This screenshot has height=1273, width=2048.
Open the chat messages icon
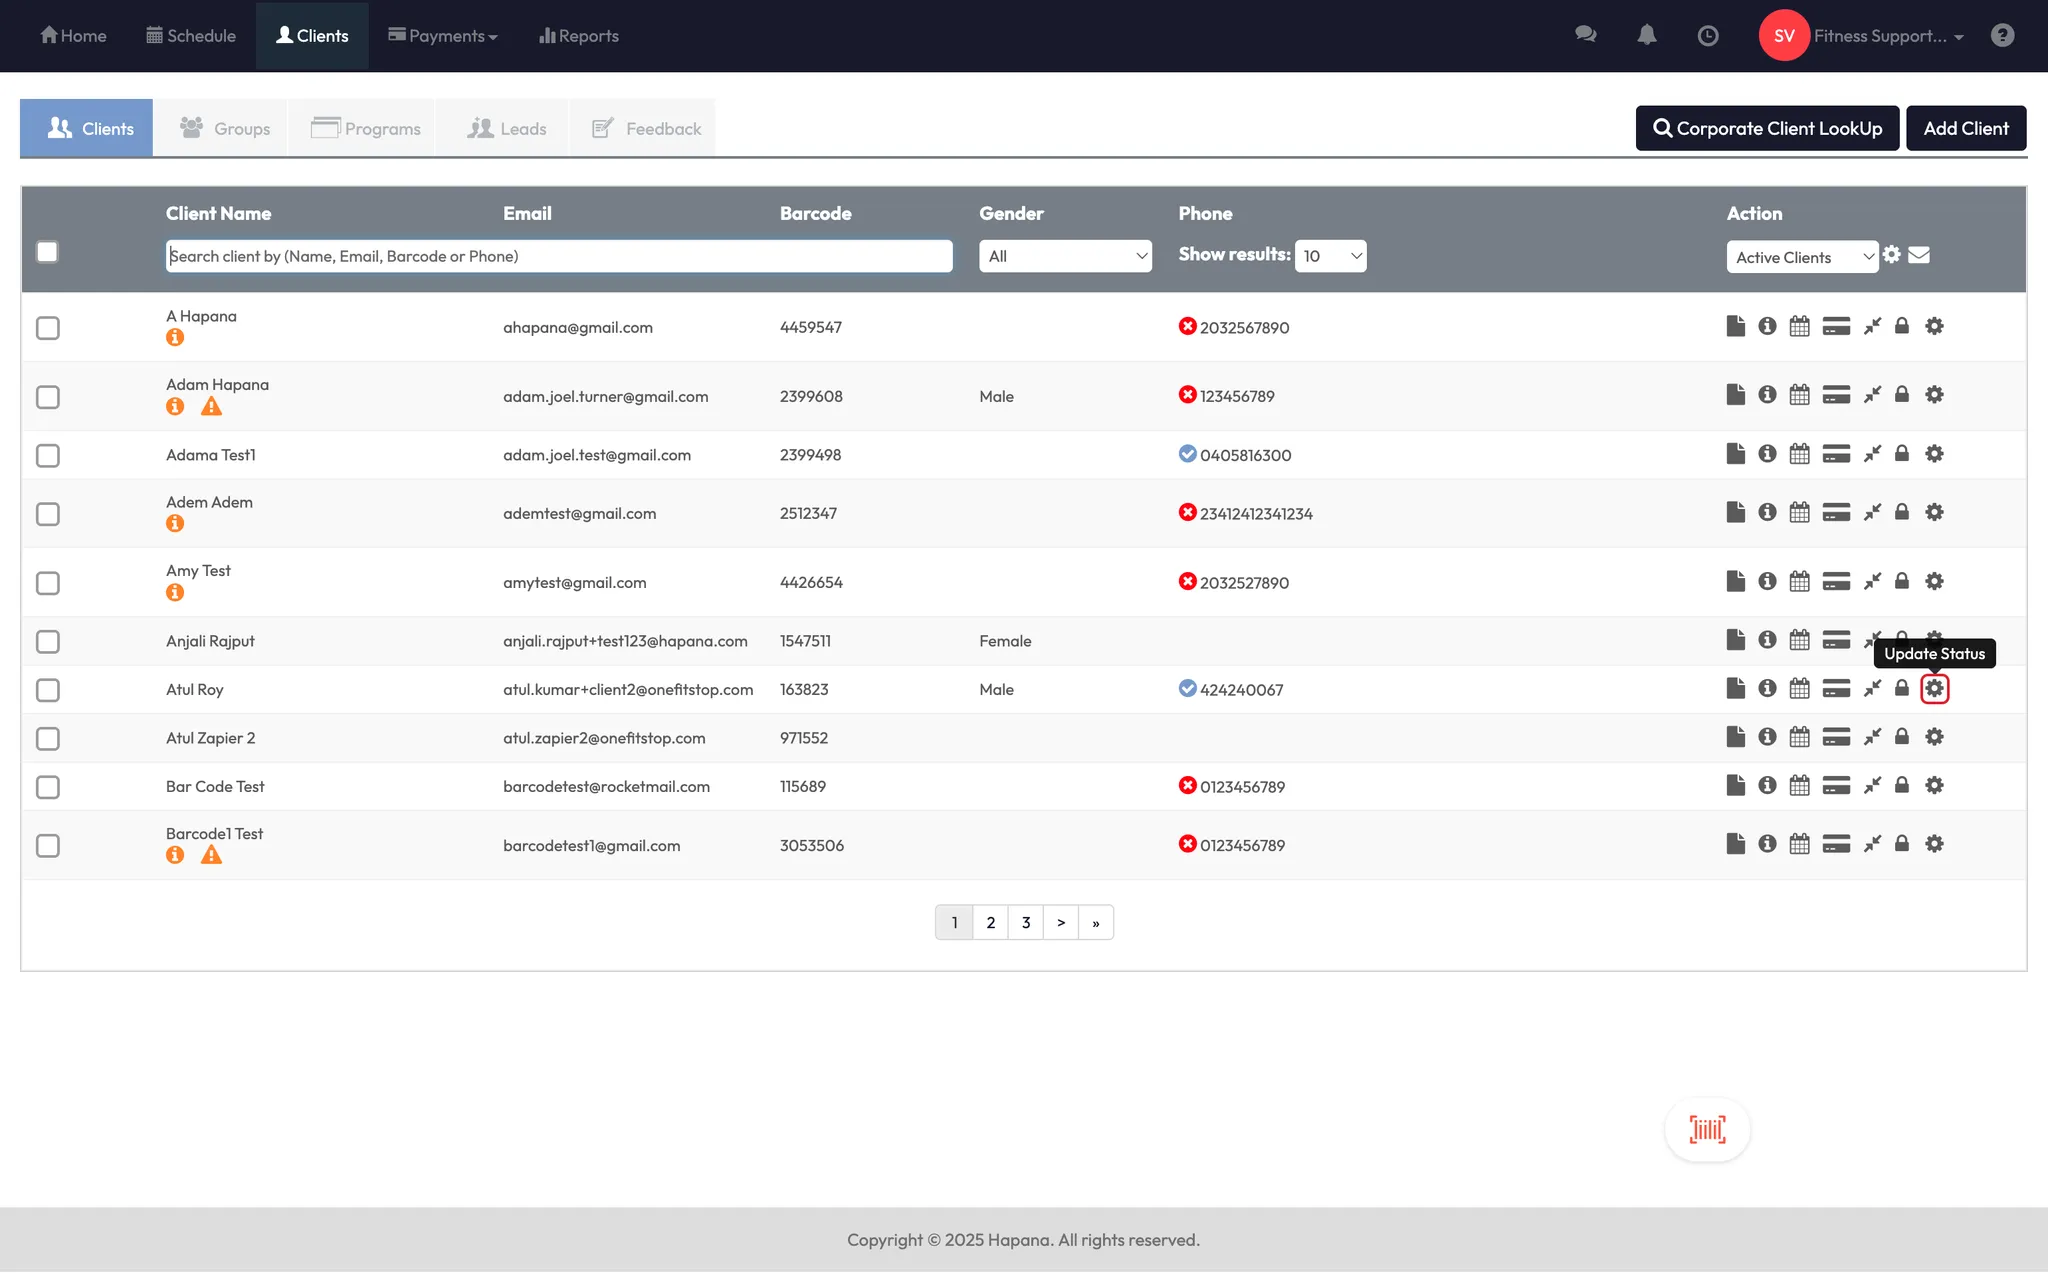[1585, 36]
